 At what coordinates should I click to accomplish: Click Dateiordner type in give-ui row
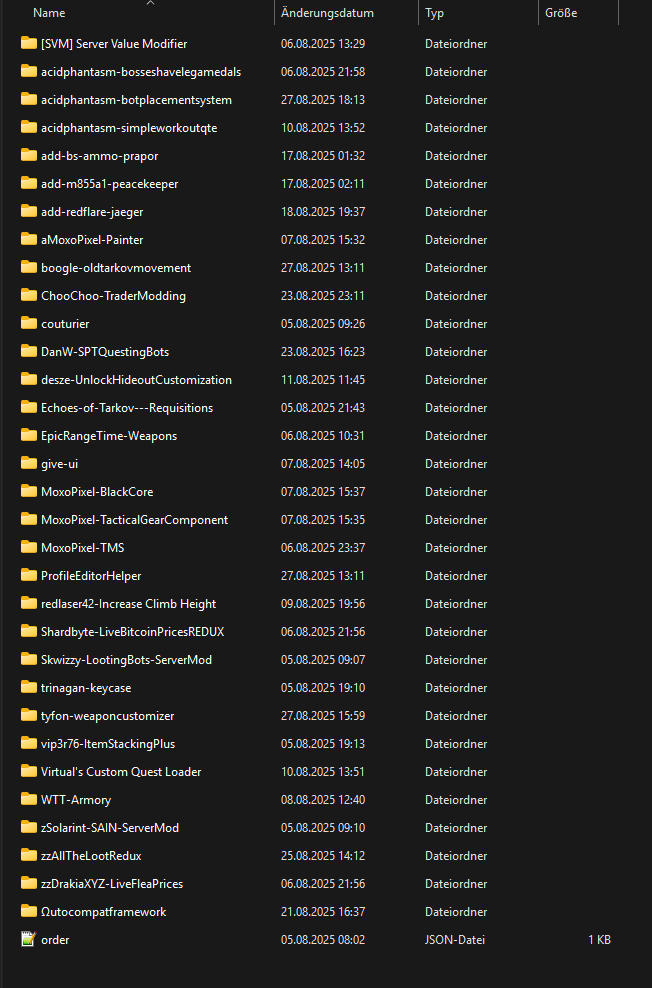click(x=456, y=464)
